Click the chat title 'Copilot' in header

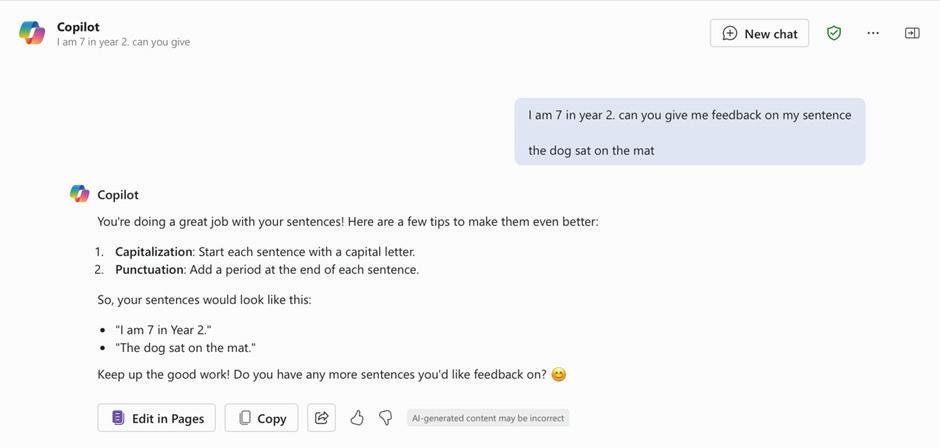click(x=78, y=27)
